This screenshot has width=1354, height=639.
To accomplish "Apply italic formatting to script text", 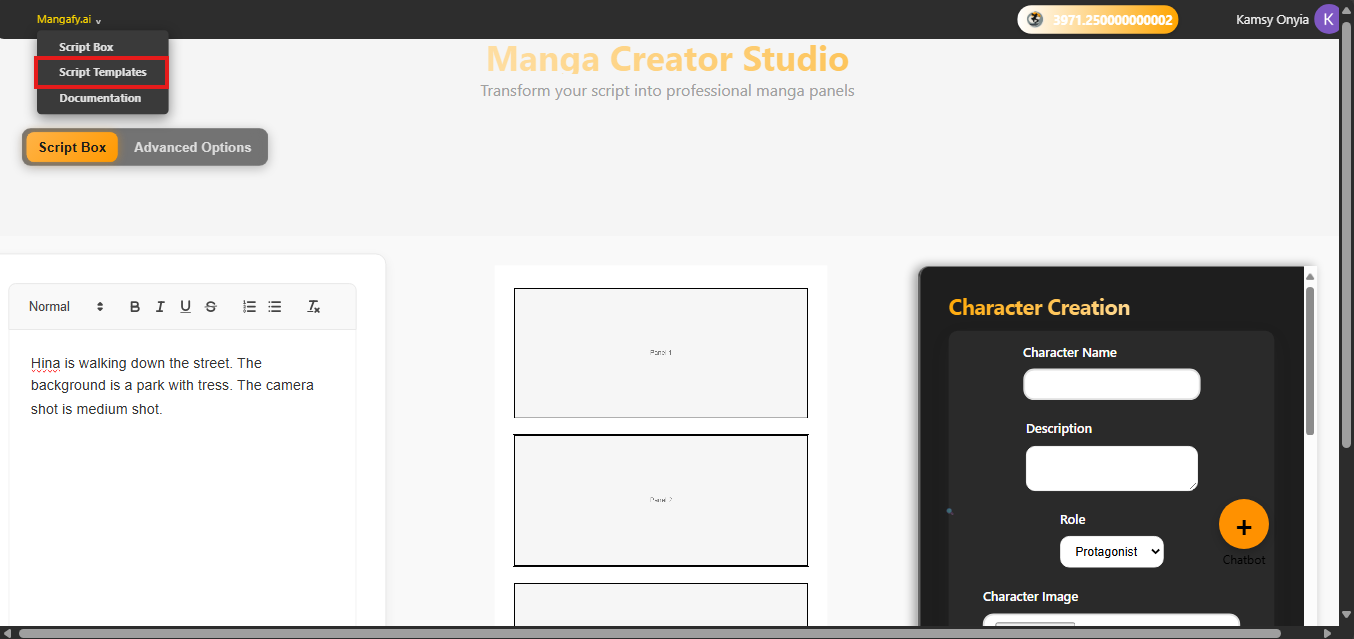I will [160, 306].
